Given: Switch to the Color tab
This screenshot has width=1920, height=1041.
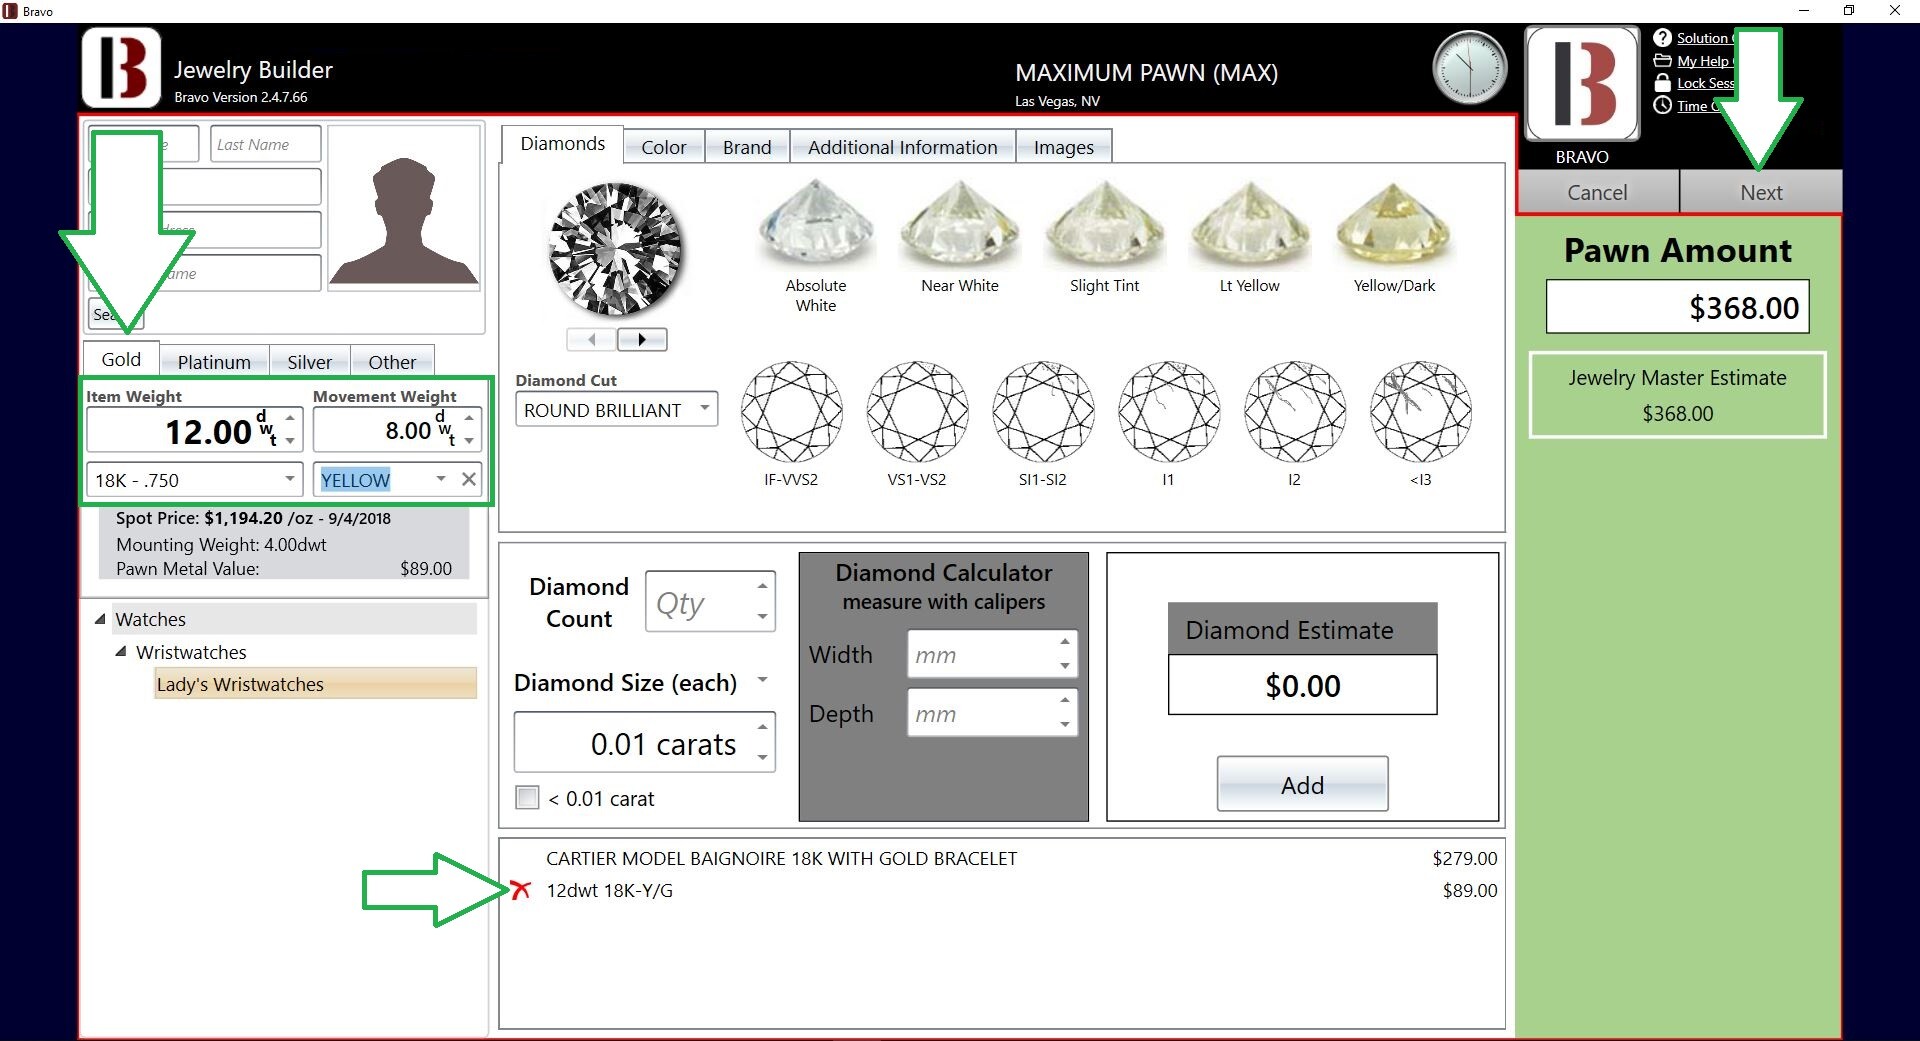Looking at the screenshot, I should (x=663, y=147).
